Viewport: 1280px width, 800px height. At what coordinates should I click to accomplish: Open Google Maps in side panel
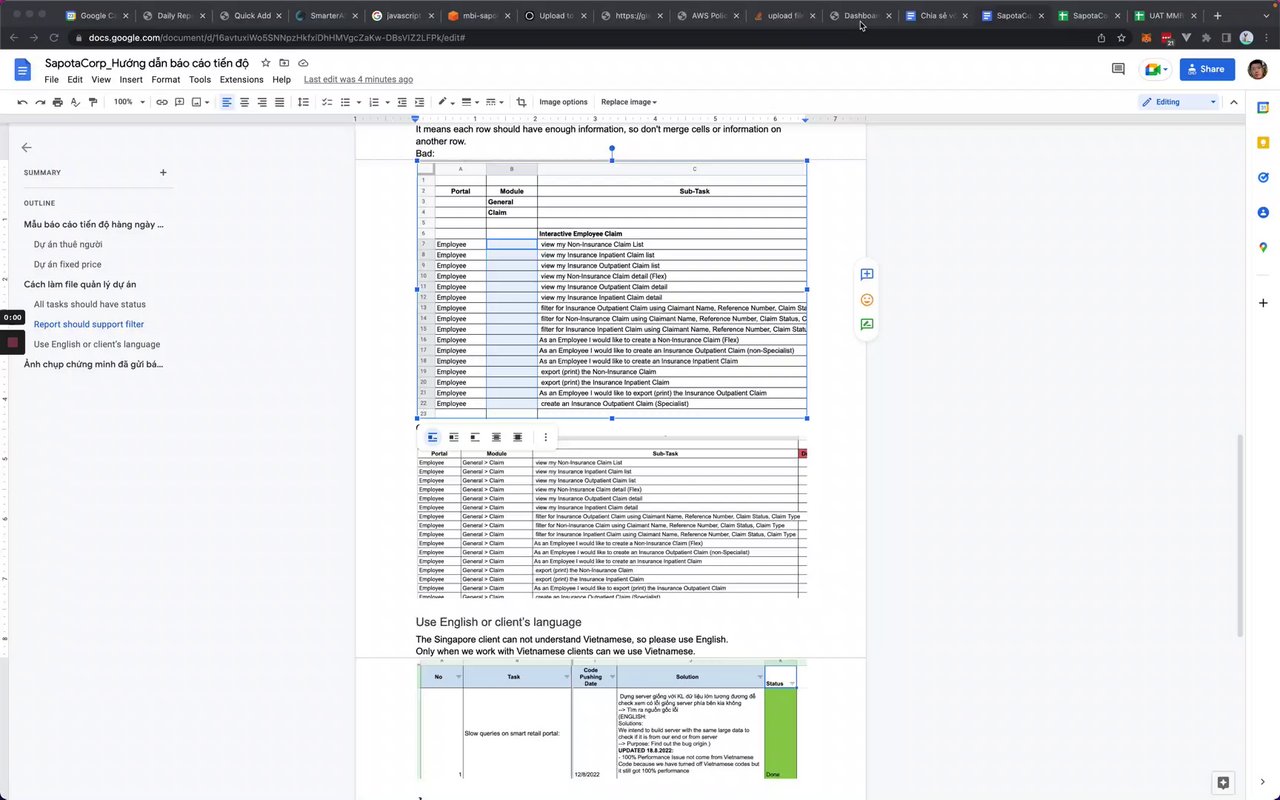[x=1263, y=247]
